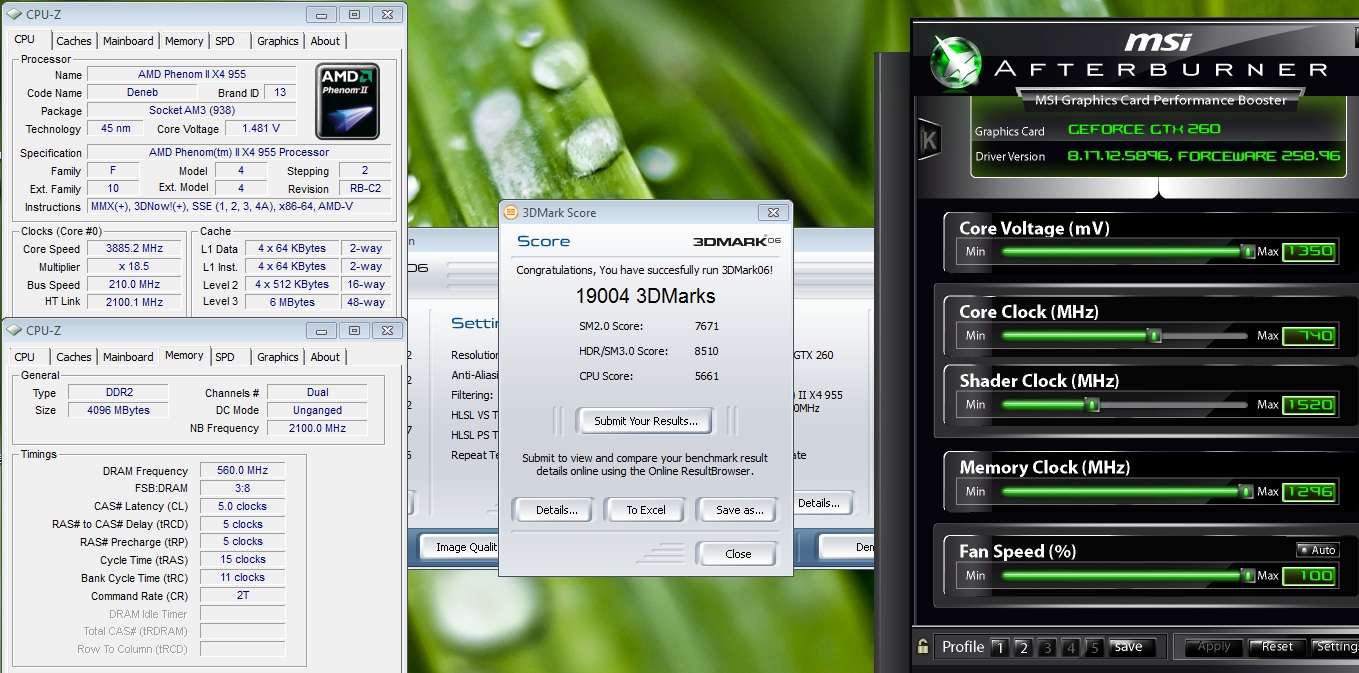Click the Core Voltage slider handle
The width and height of the screenshot is (1359, 673).
[x=1247, y=252]
